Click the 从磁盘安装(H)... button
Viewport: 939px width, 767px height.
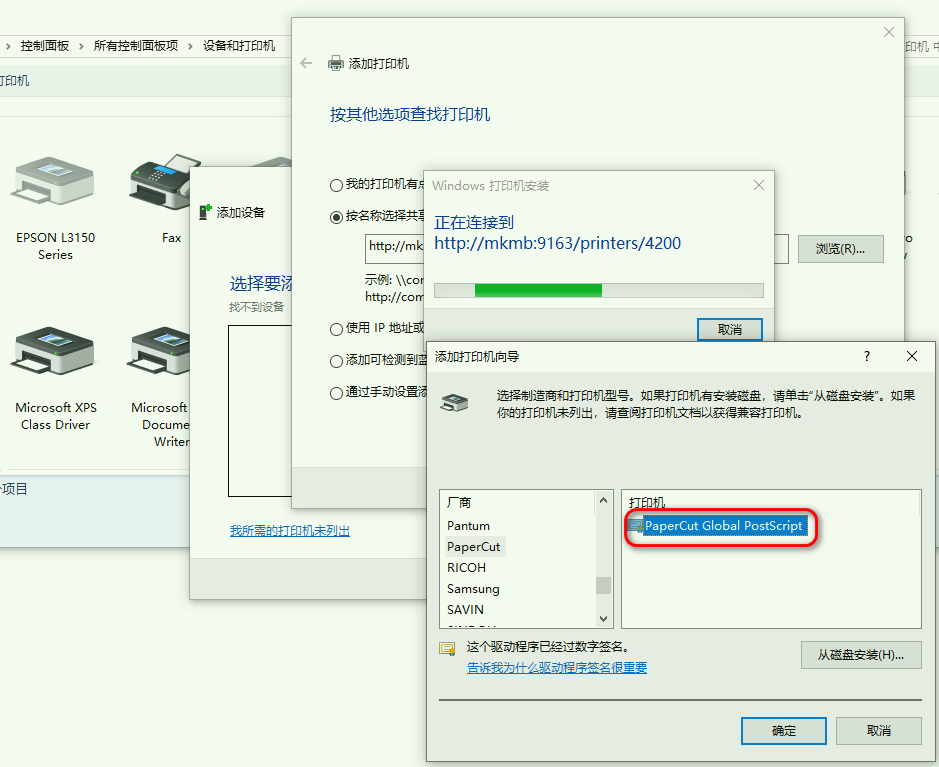coord(860,655)
